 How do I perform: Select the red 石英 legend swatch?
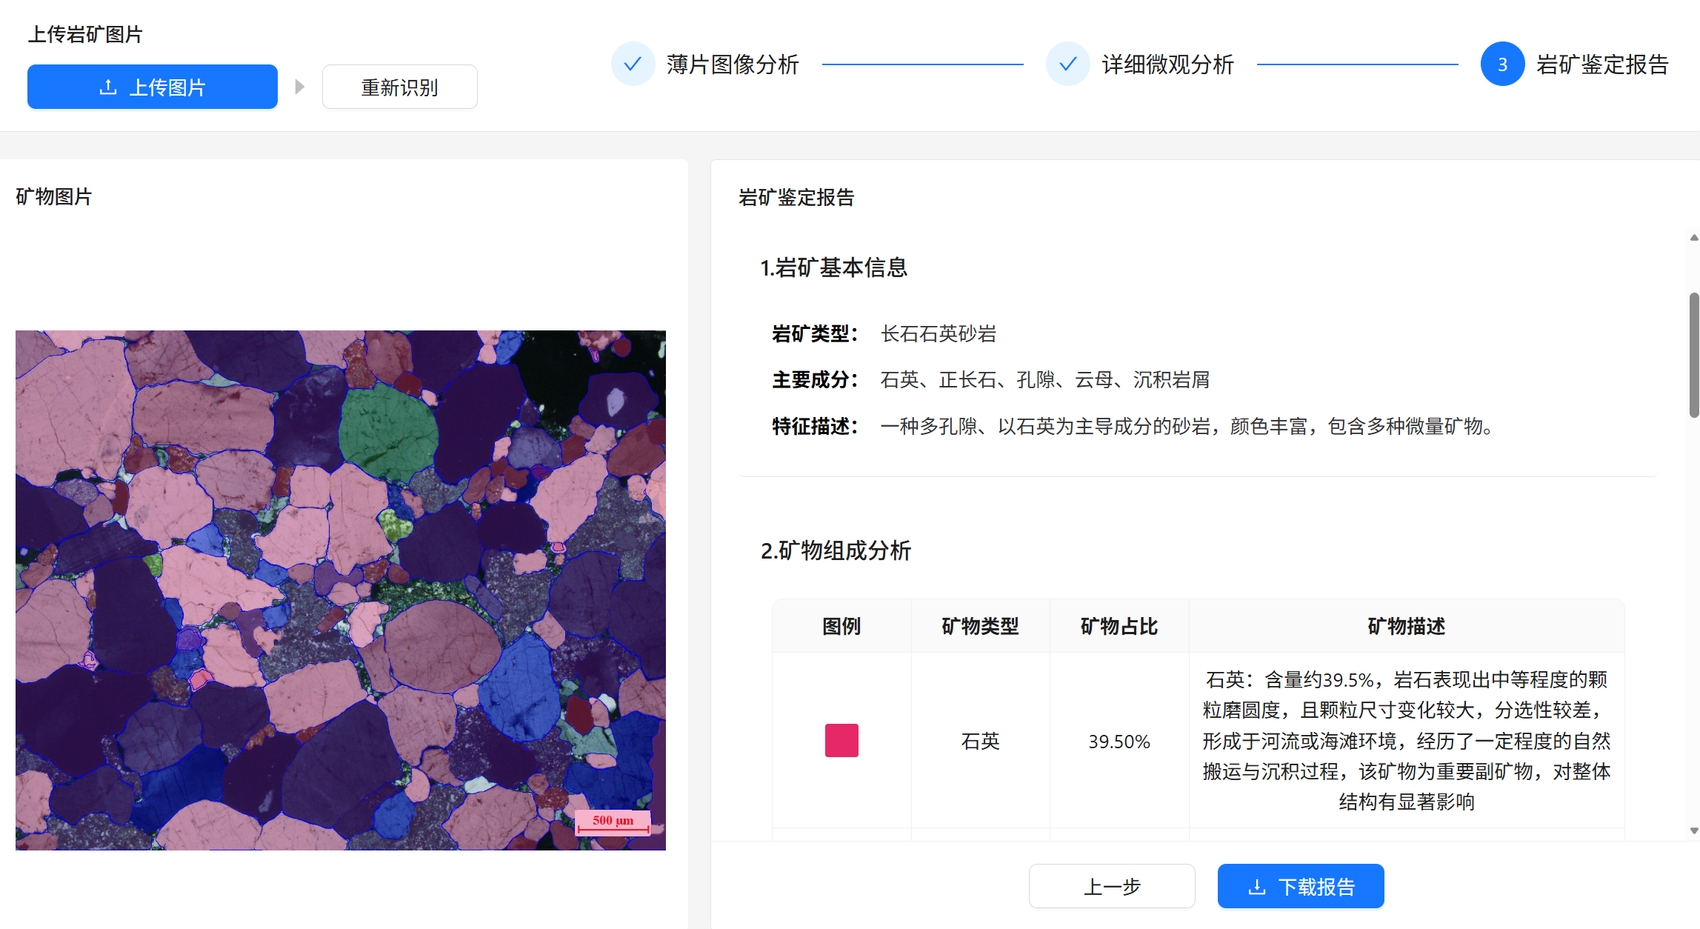(x=841, y=741)
